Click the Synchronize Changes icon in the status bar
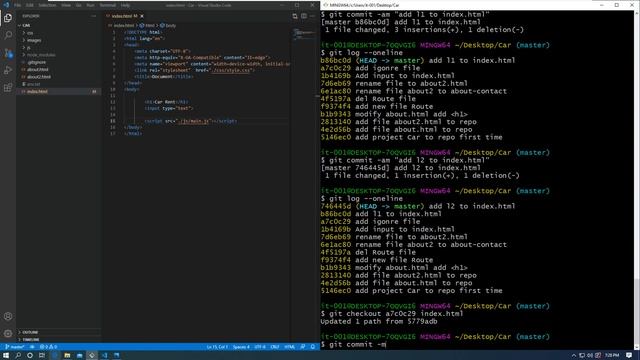 pyautogui.click(x=32, y=347)
